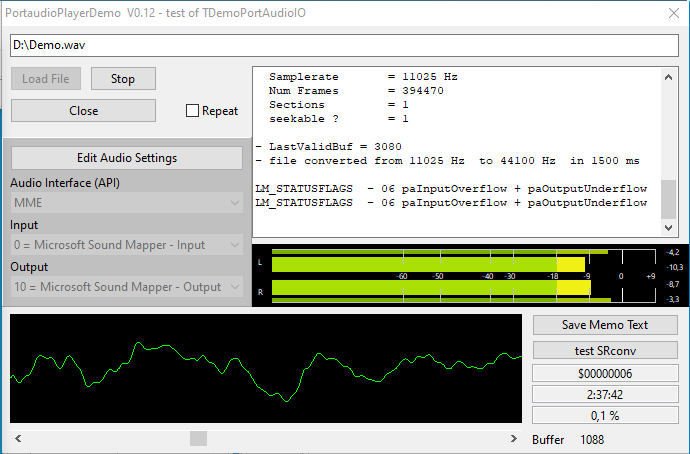Image resolution: width=690 pixels, height=454 pixels.
Task: Click the waveform position scrollbar thumb
Action: 198,439
